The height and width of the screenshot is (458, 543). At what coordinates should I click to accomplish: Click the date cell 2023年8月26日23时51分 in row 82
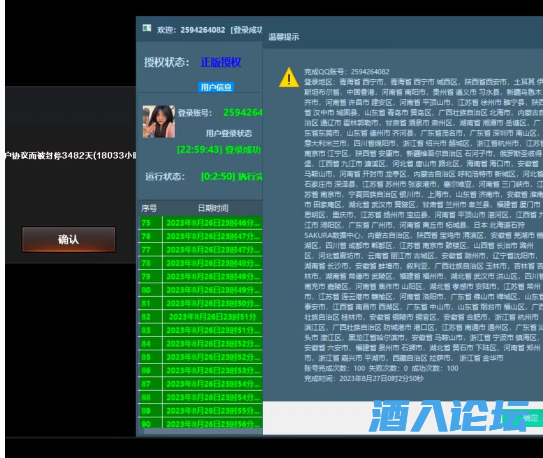point(212,317)
